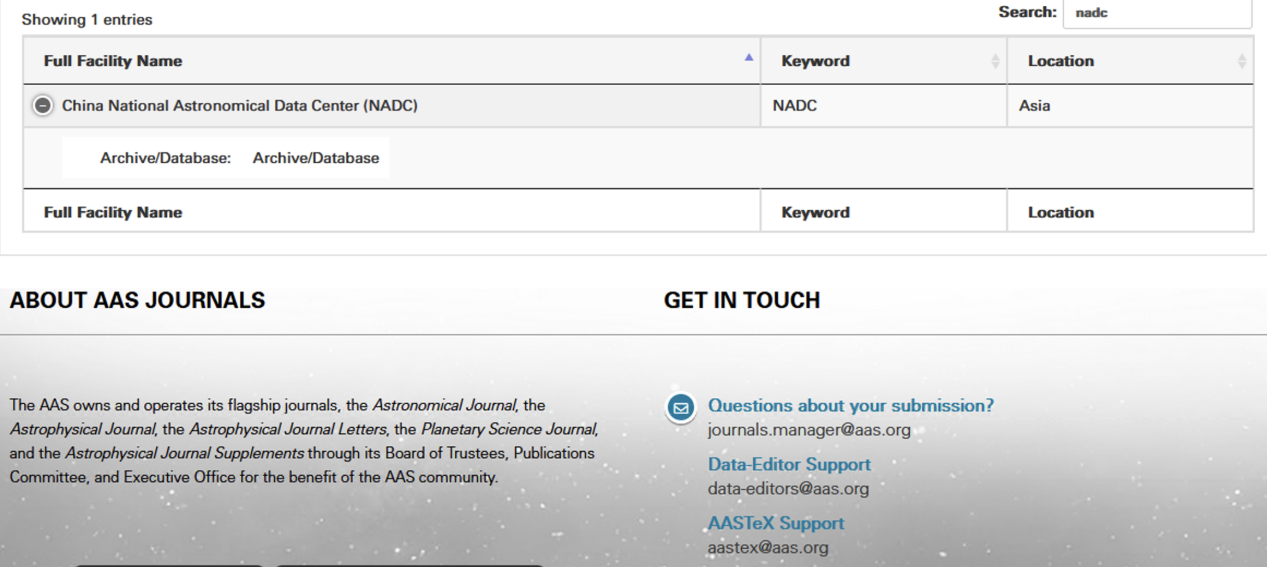Viewport: 1267px width, 567px height.
Task: Click the NADC keyword cell
Action: pyautogui.click(x=794, y=106)
